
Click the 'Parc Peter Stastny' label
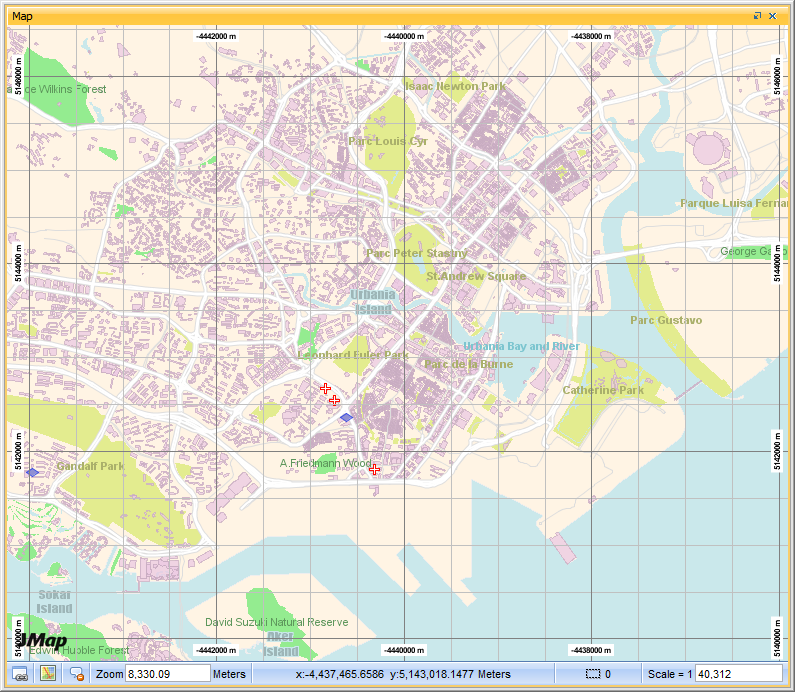pos(417,253)
